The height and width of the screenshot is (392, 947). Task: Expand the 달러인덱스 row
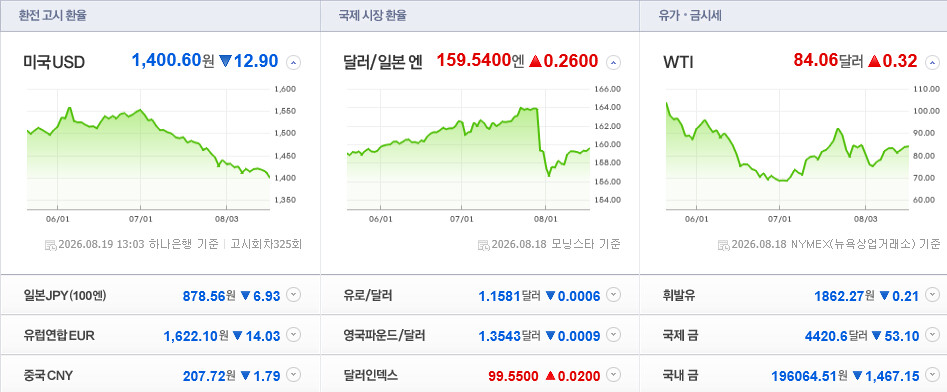click(x=613, y=376)
